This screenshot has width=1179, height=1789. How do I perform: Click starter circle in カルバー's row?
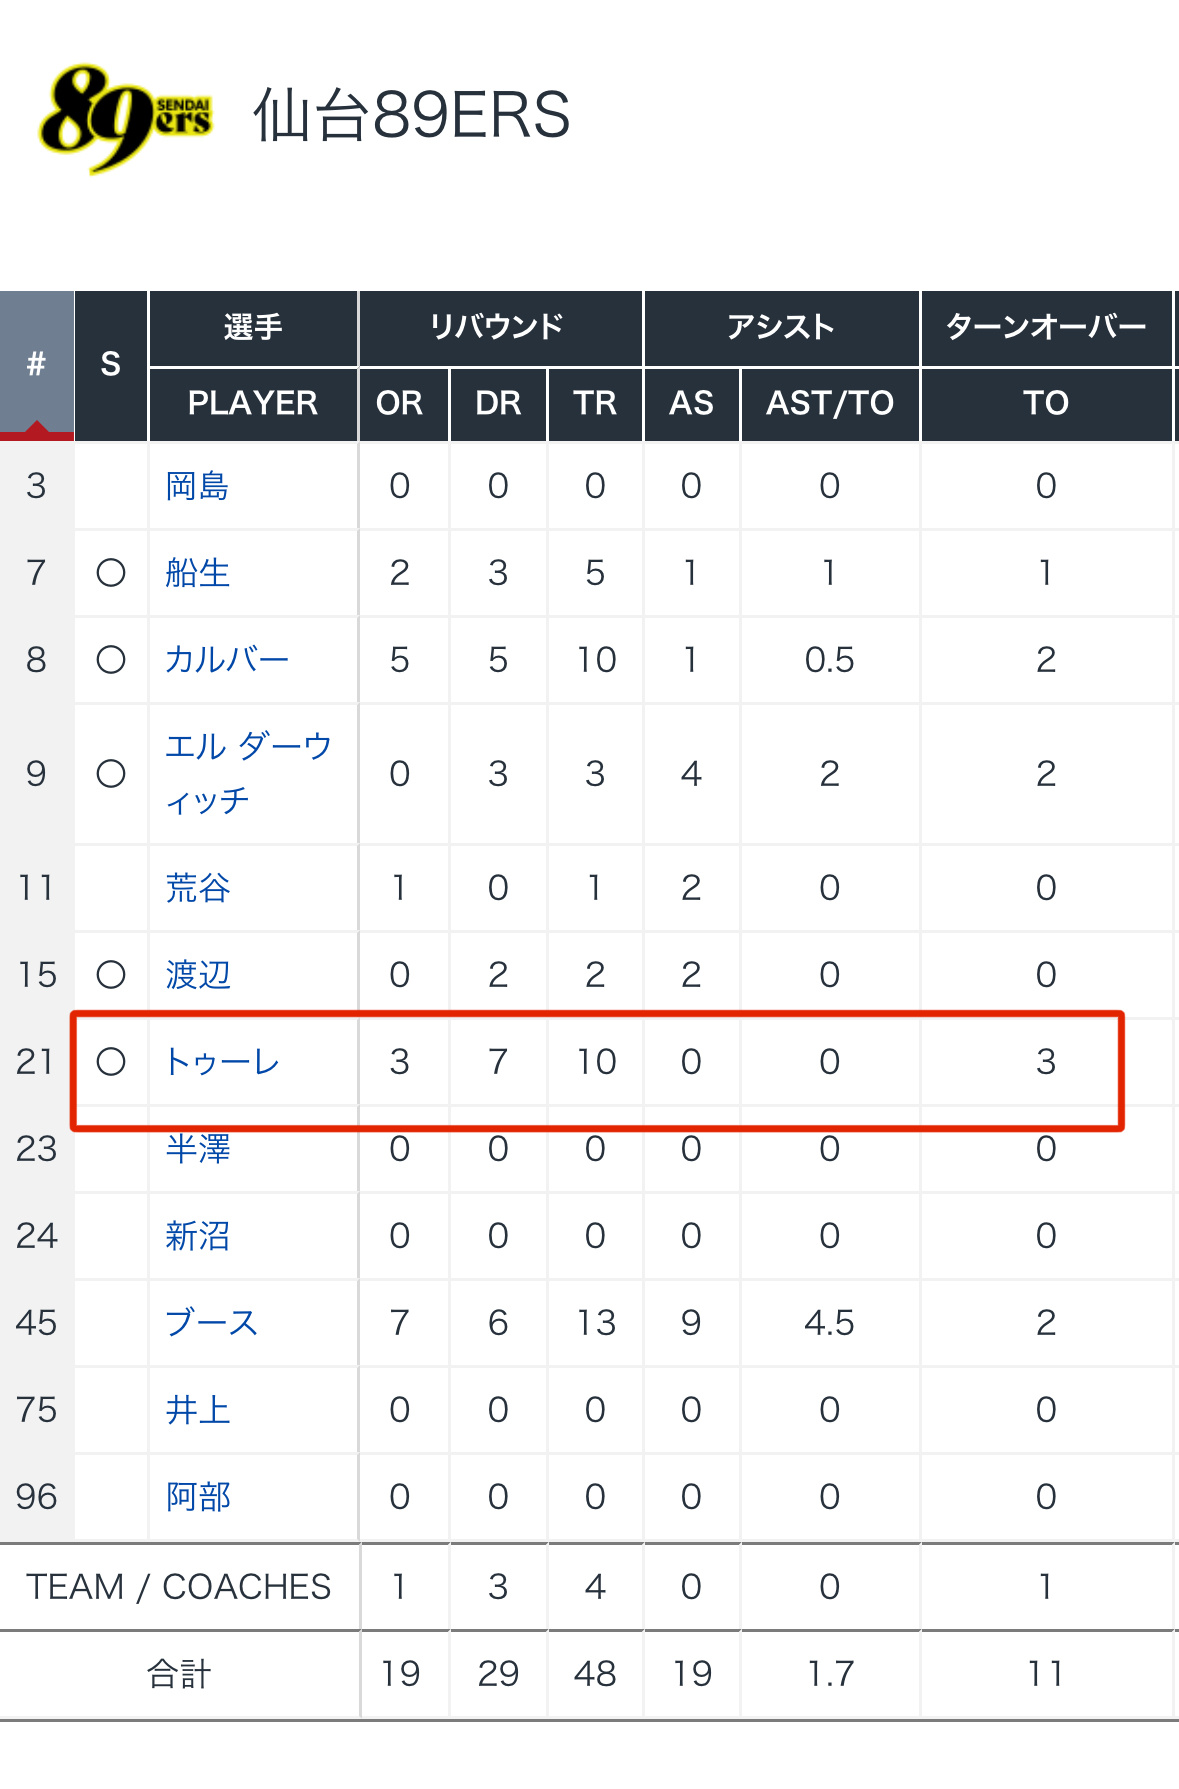111,660
